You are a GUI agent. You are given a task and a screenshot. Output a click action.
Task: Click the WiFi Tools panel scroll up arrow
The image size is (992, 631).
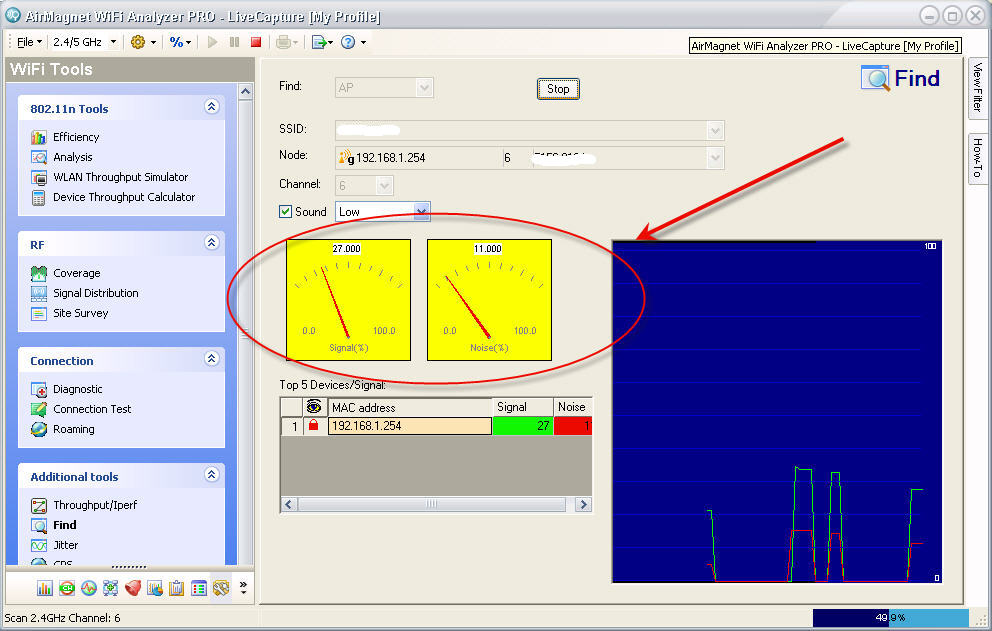tap(245, 91)
